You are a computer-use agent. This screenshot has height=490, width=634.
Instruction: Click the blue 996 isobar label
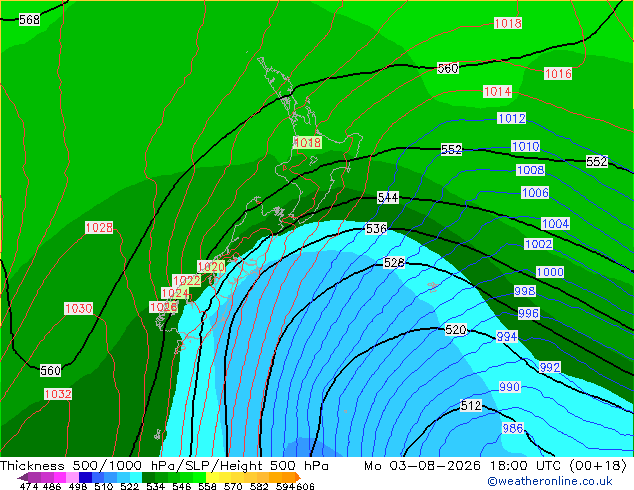coord(528,313)
